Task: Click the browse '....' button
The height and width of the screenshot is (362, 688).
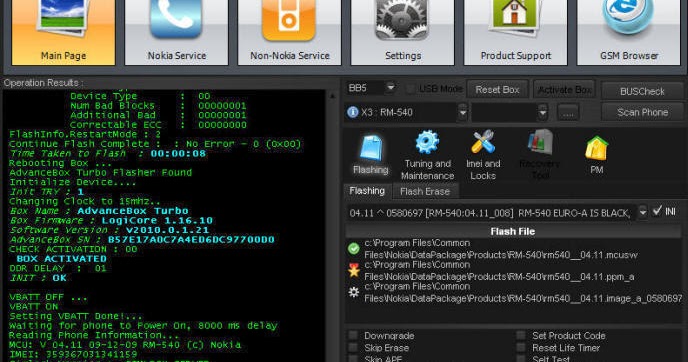Action: click(568, 113)
